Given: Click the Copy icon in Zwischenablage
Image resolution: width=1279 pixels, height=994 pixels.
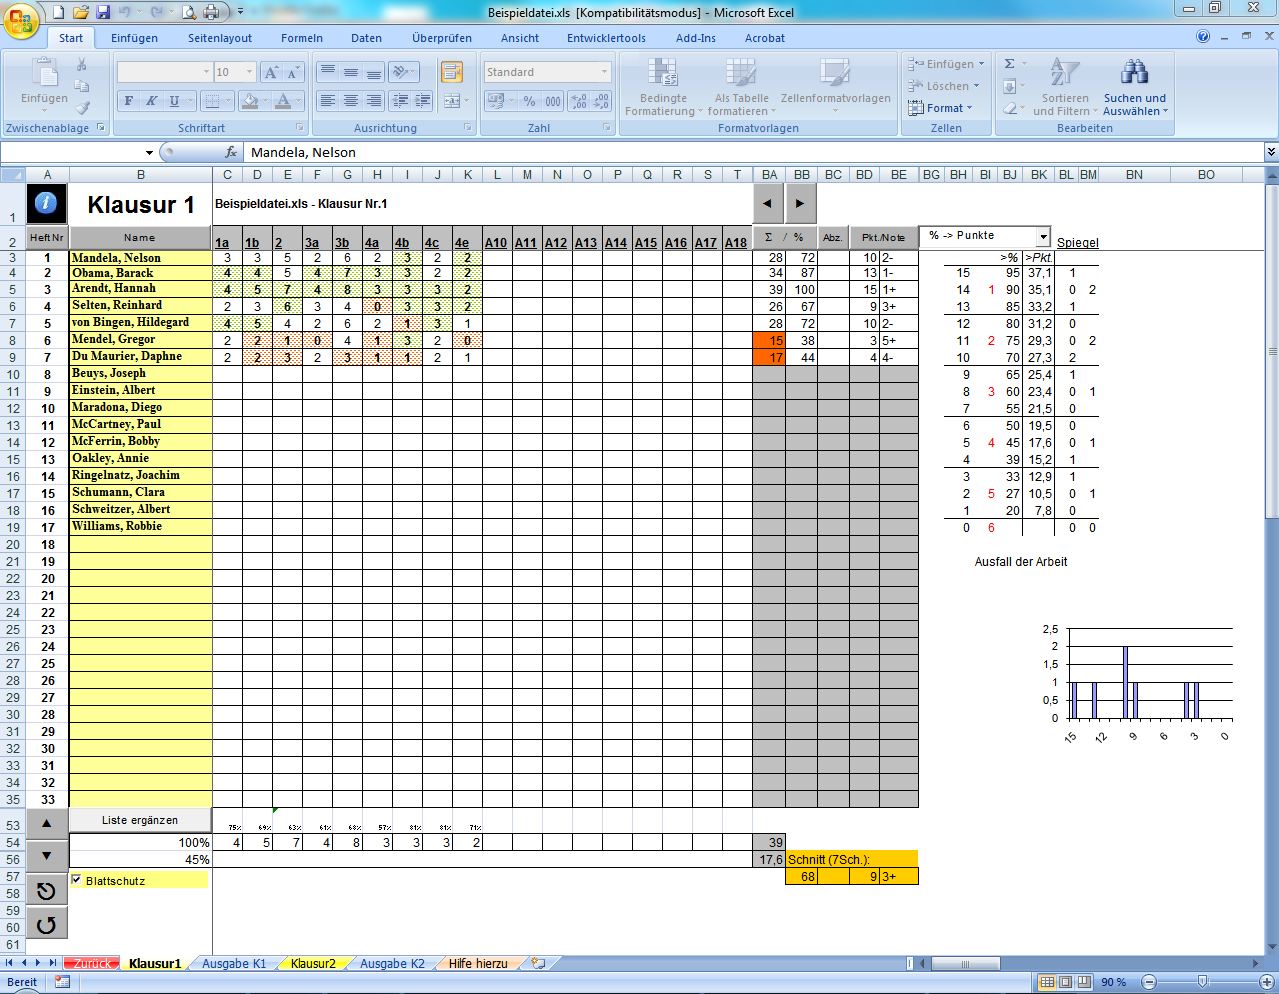Looking at the screenshot, I should [x=82, y=87].
